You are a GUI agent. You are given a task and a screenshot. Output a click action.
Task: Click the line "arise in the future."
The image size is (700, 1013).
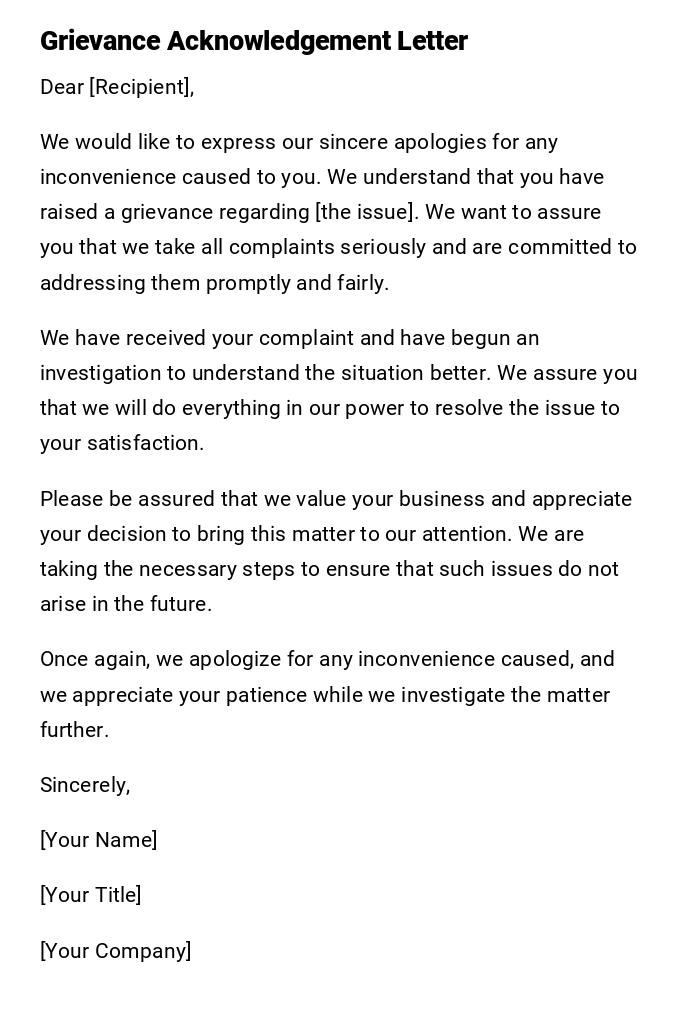tap(126, 605)
